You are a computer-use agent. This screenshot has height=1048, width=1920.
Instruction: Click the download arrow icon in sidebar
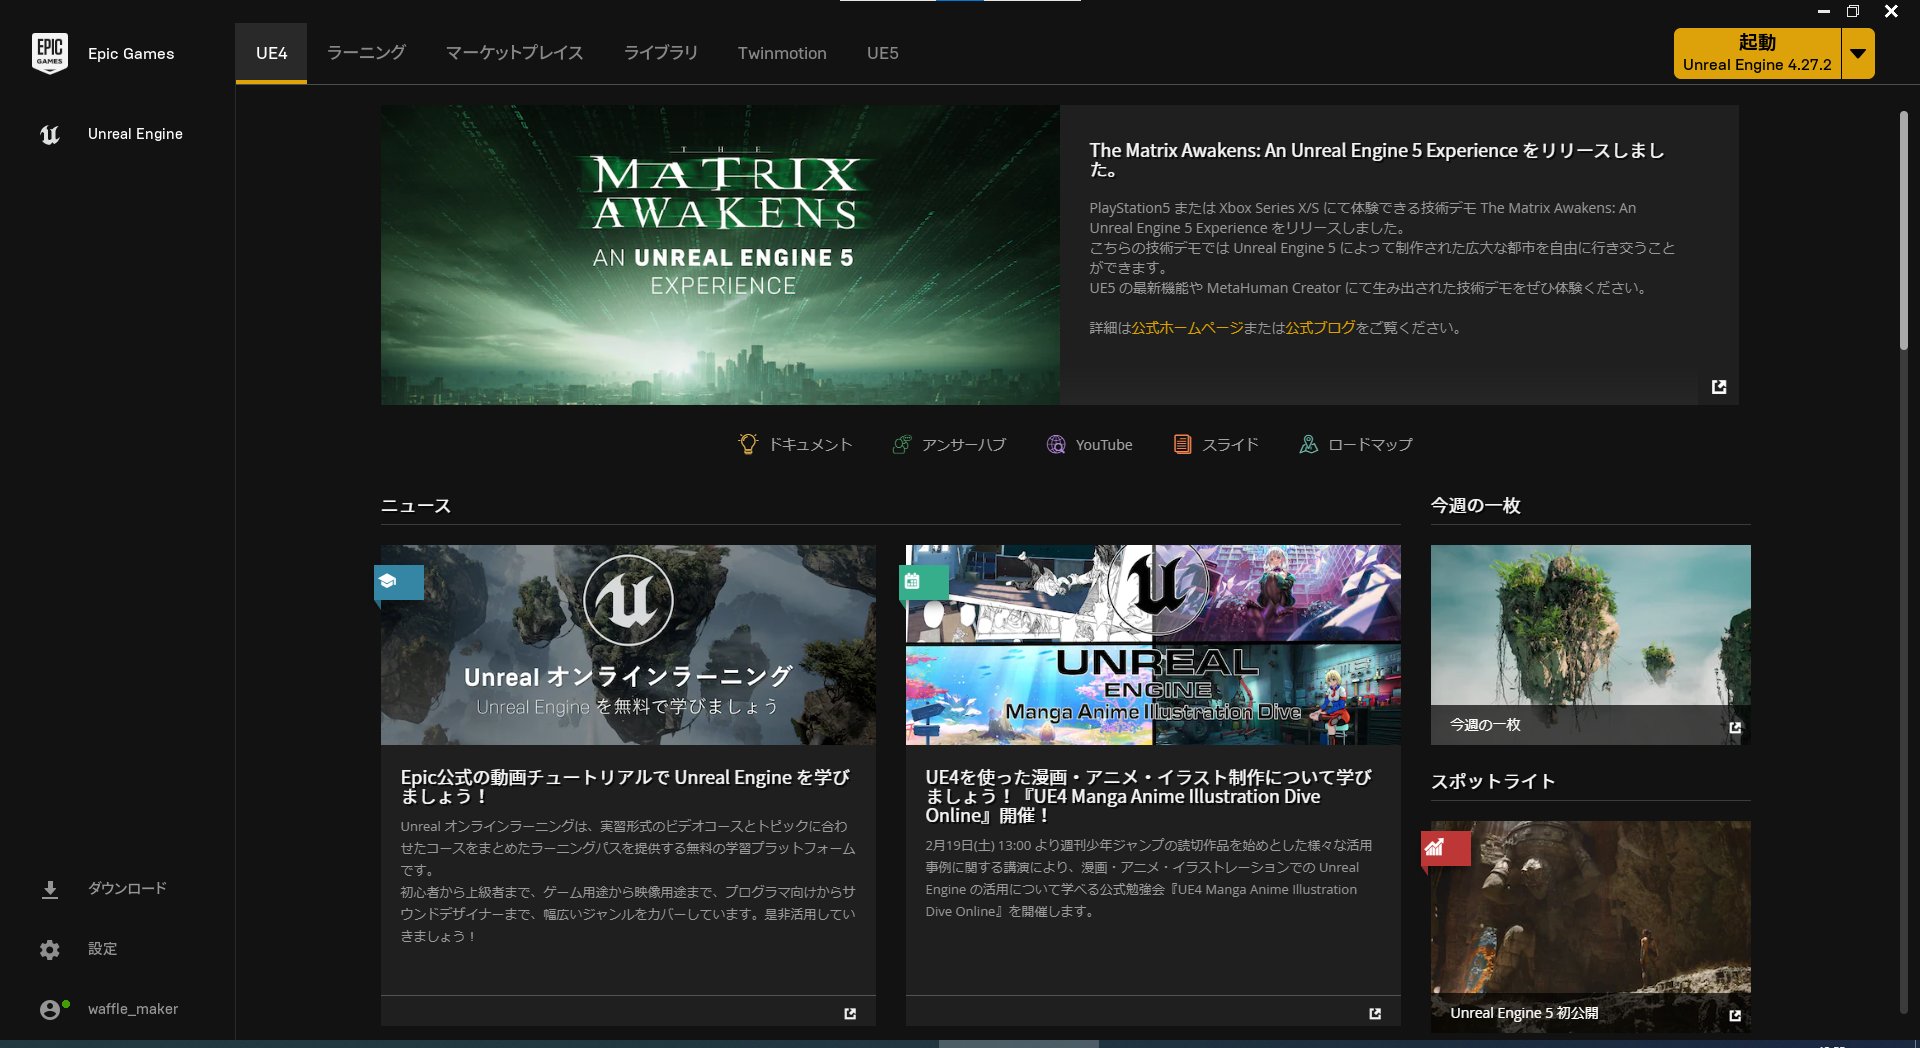[50, 889]
